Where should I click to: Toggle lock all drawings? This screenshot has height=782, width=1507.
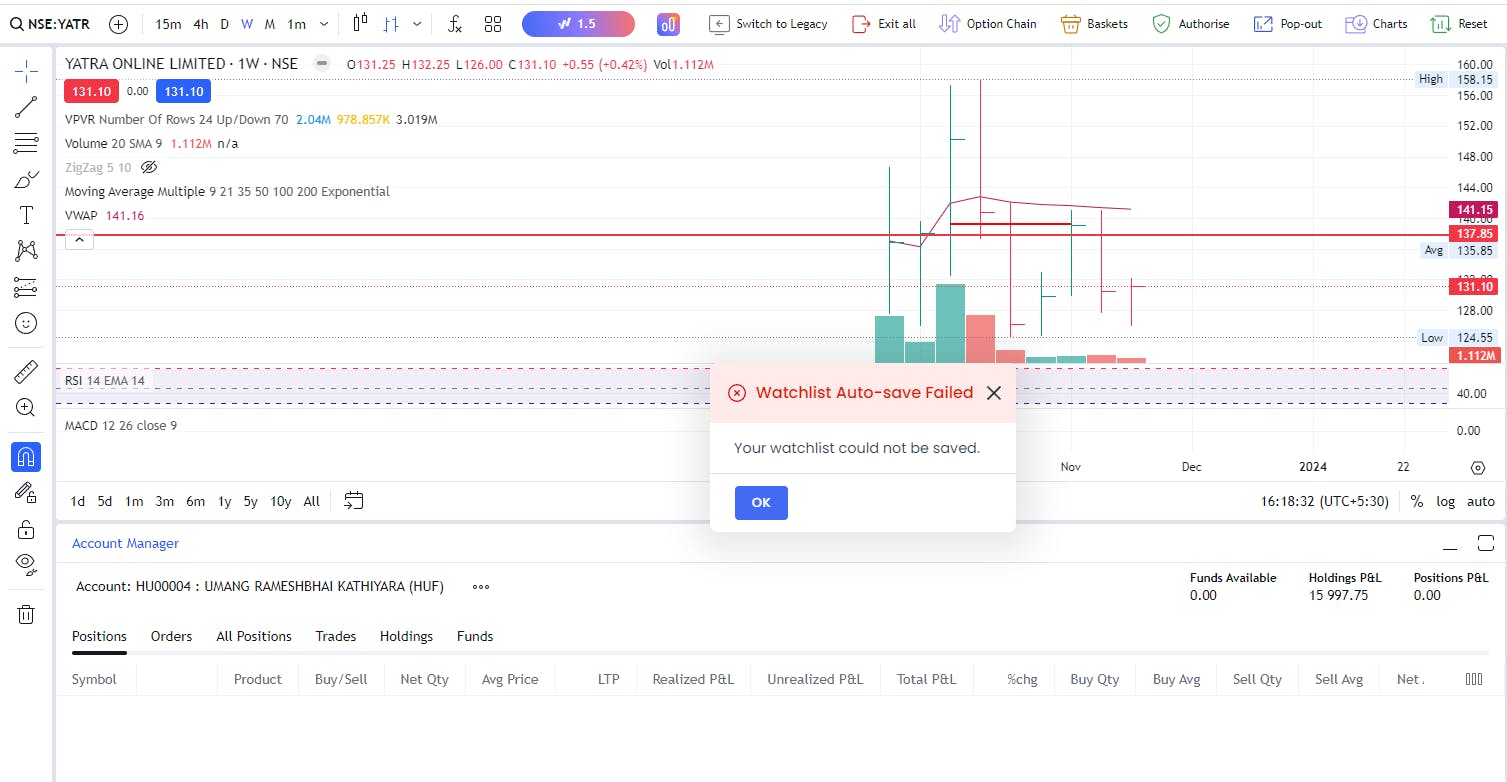[27, 528]
